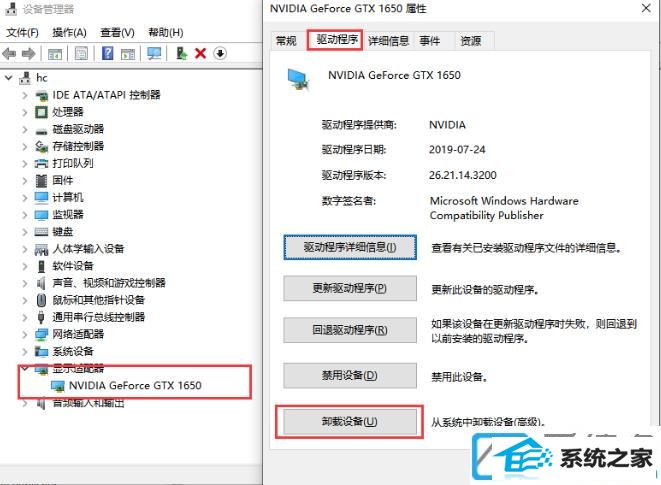Expand the 处理器 tree node
The height and width of the screenshot is (485, 661).
pos(25,112)
